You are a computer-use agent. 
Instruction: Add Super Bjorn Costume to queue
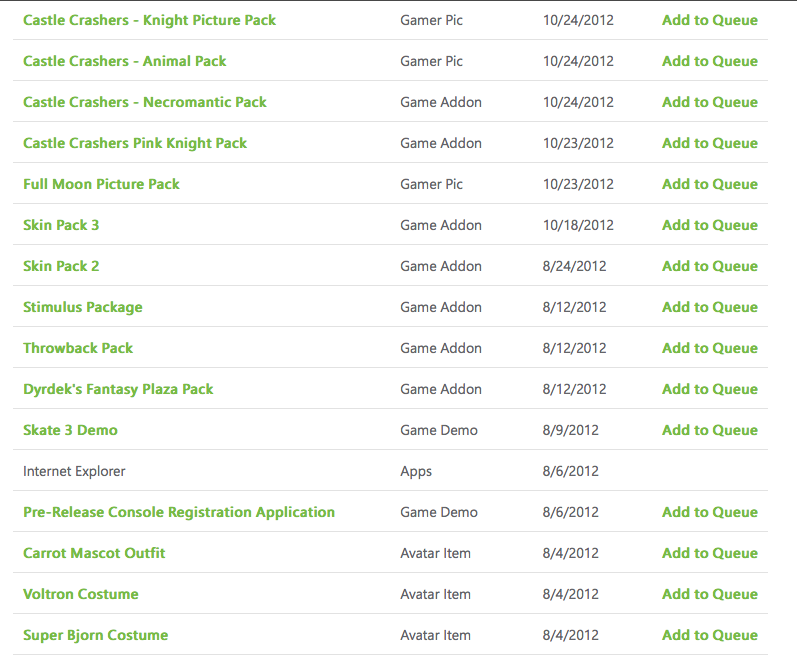point(709,635)
